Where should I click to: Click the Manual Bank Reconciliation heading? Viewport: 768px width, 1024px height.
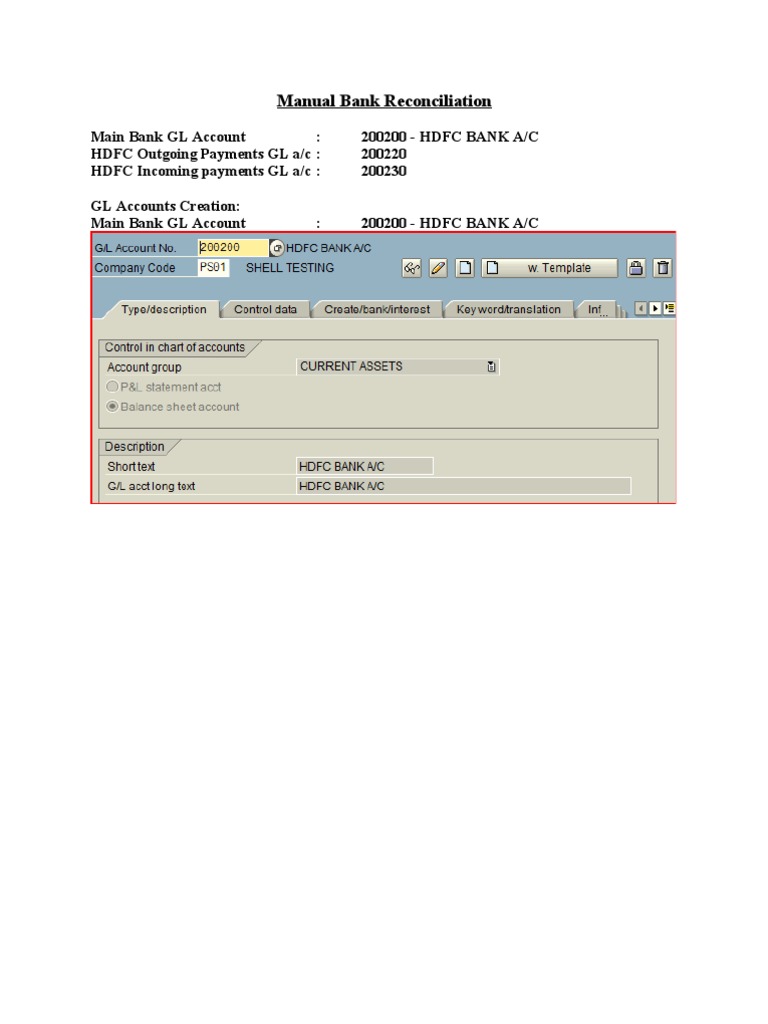coord(384,101)
